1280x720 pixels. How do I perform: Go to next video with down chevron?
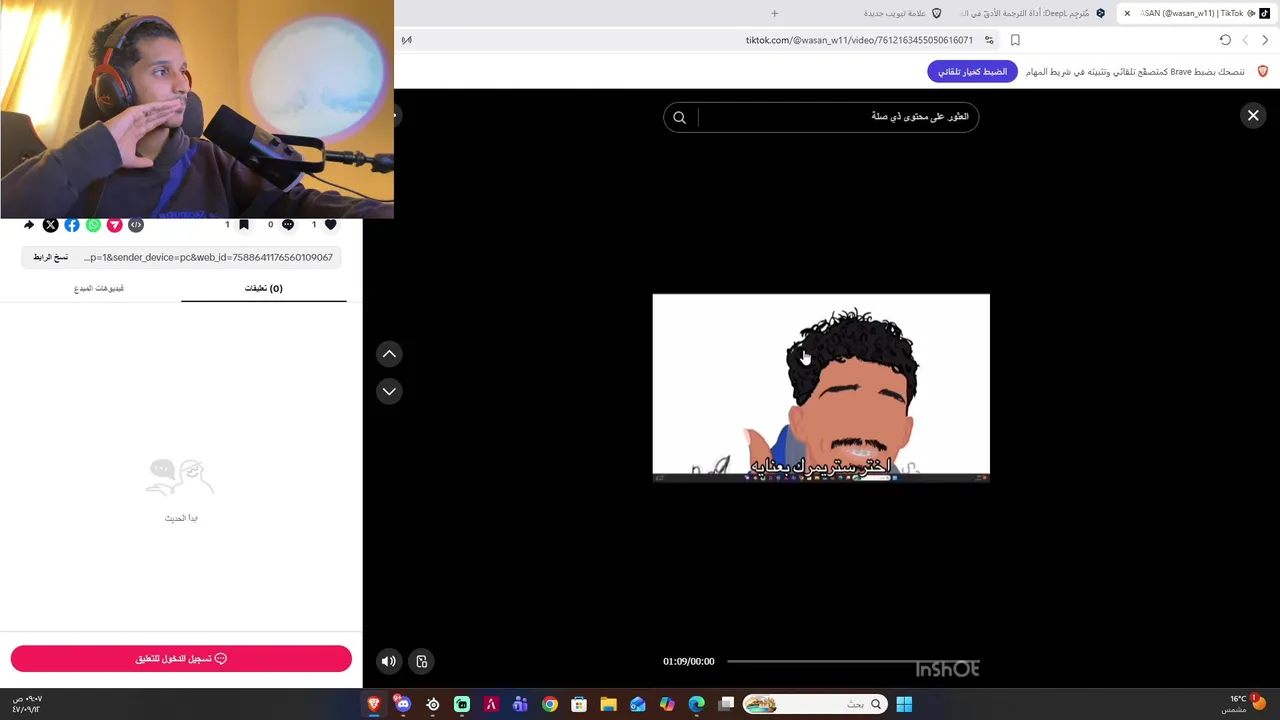[x=389, y=391]
